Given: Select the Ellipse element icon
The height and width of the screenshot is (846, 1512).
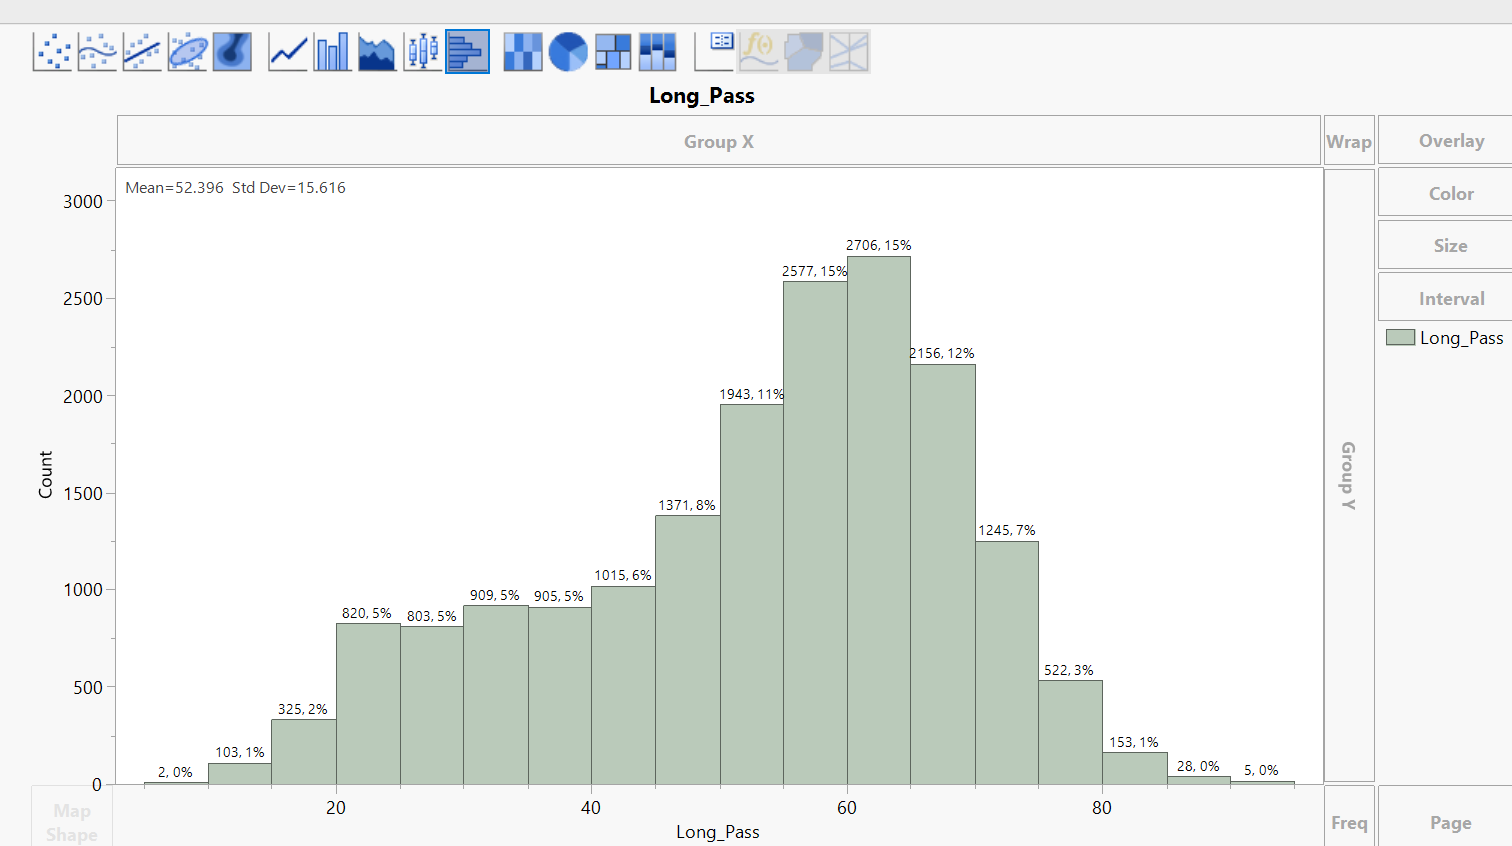Looking at the screenshot, I should [187, 51].
